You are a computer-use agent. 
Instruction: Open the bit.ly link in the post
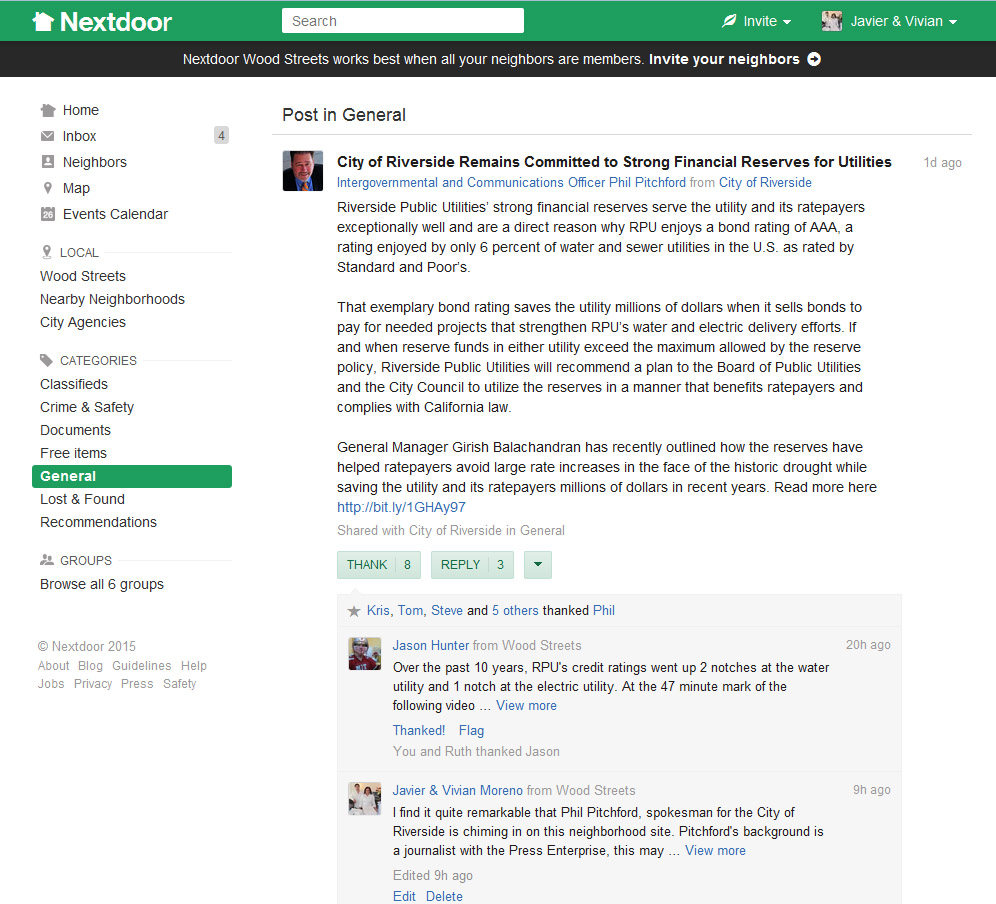[x=401, y=507]
